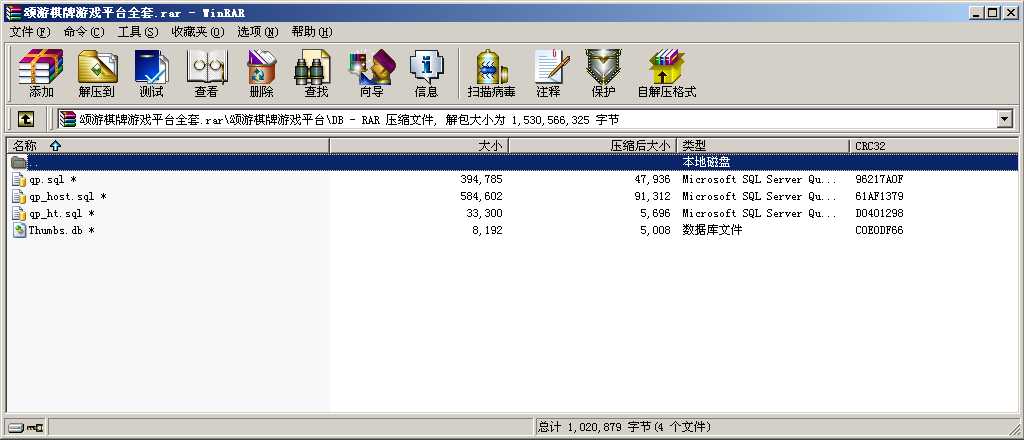
Task: Click the qp_ht.sql file icon
Action: [20, 213]
